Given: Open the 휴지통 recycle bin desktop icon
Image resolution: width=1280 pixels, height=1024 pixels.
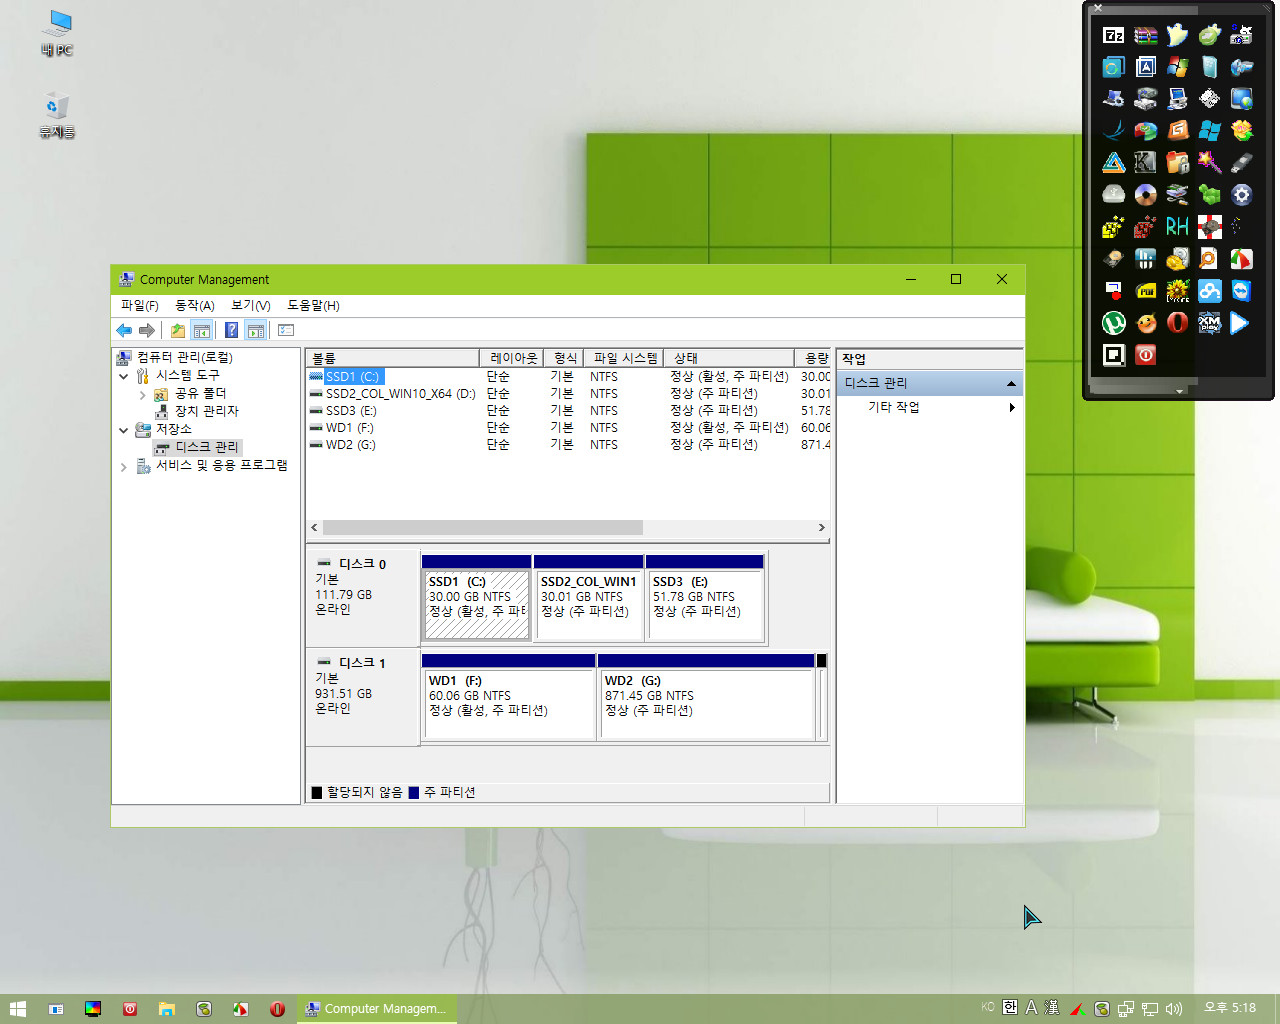Looking at the screenshot, I should pos(57,116).
